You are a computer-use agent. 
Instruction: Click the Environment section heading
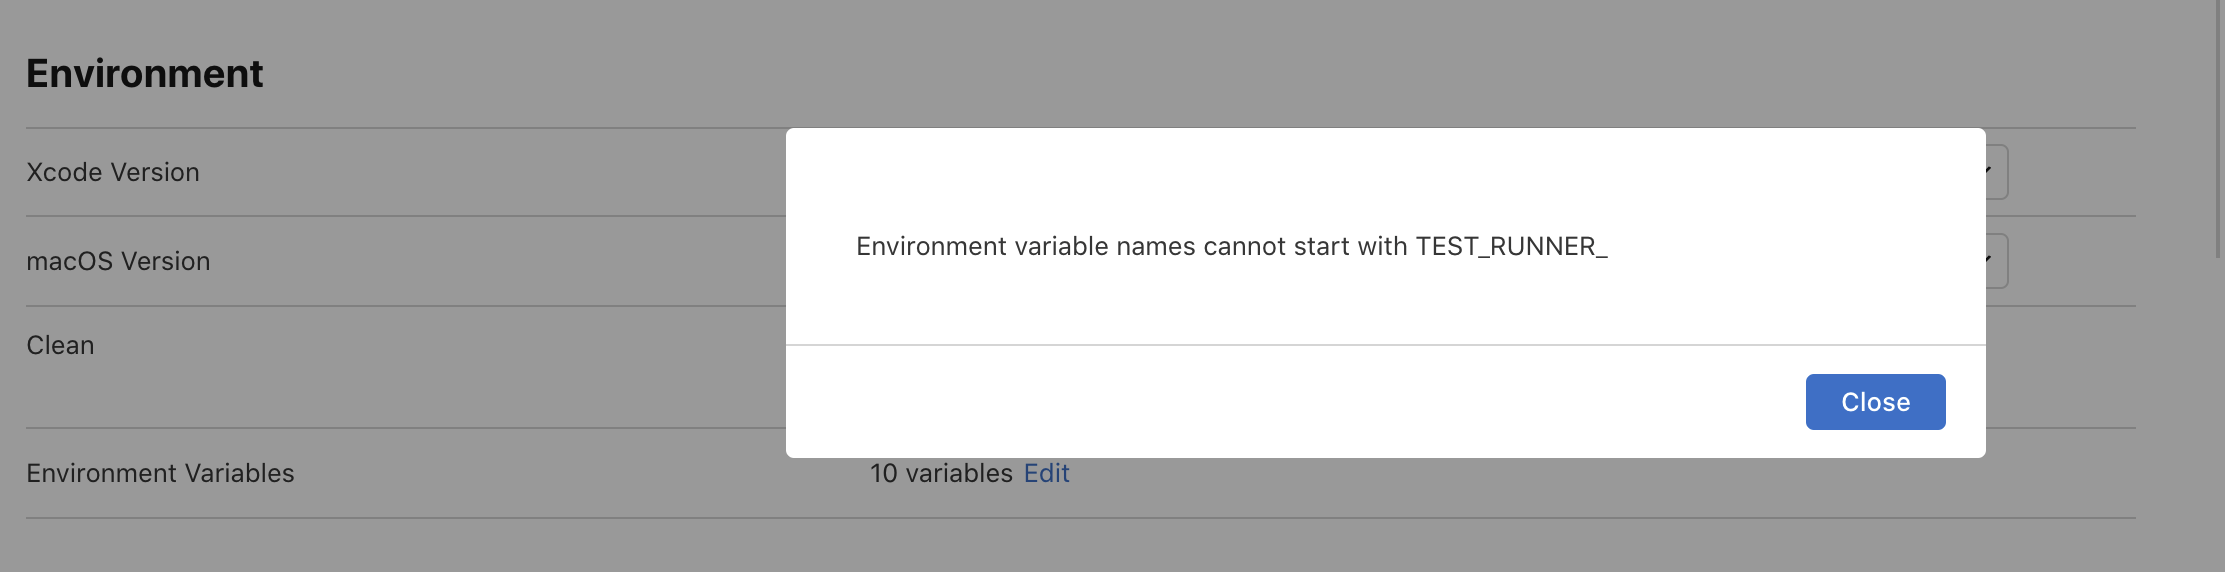145,74
